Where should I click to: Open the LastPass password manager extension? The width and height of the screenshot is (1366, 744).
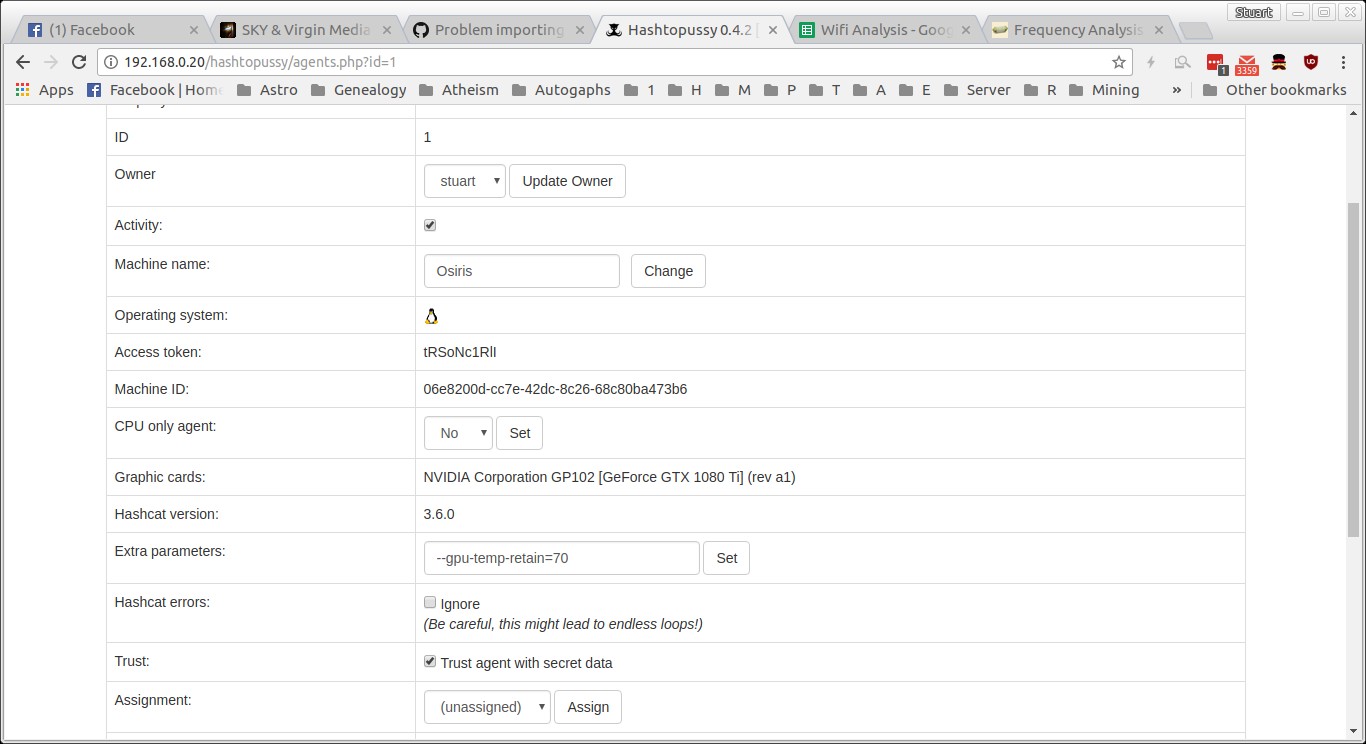click(x=1214, y=62)
